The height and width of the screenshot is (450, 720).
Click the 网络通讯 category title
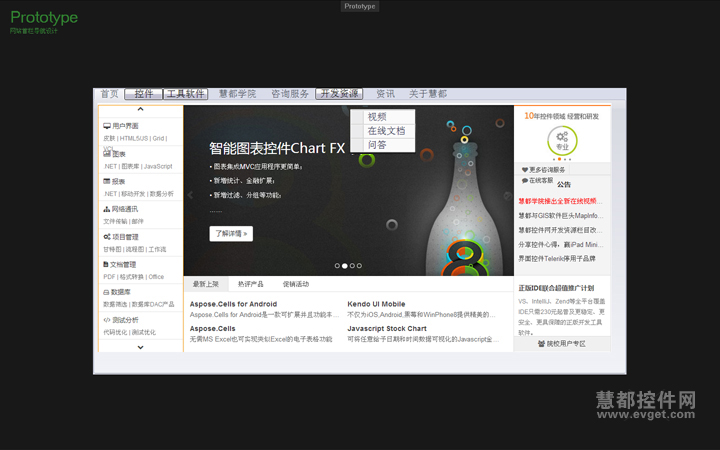[x=125, y=209]
